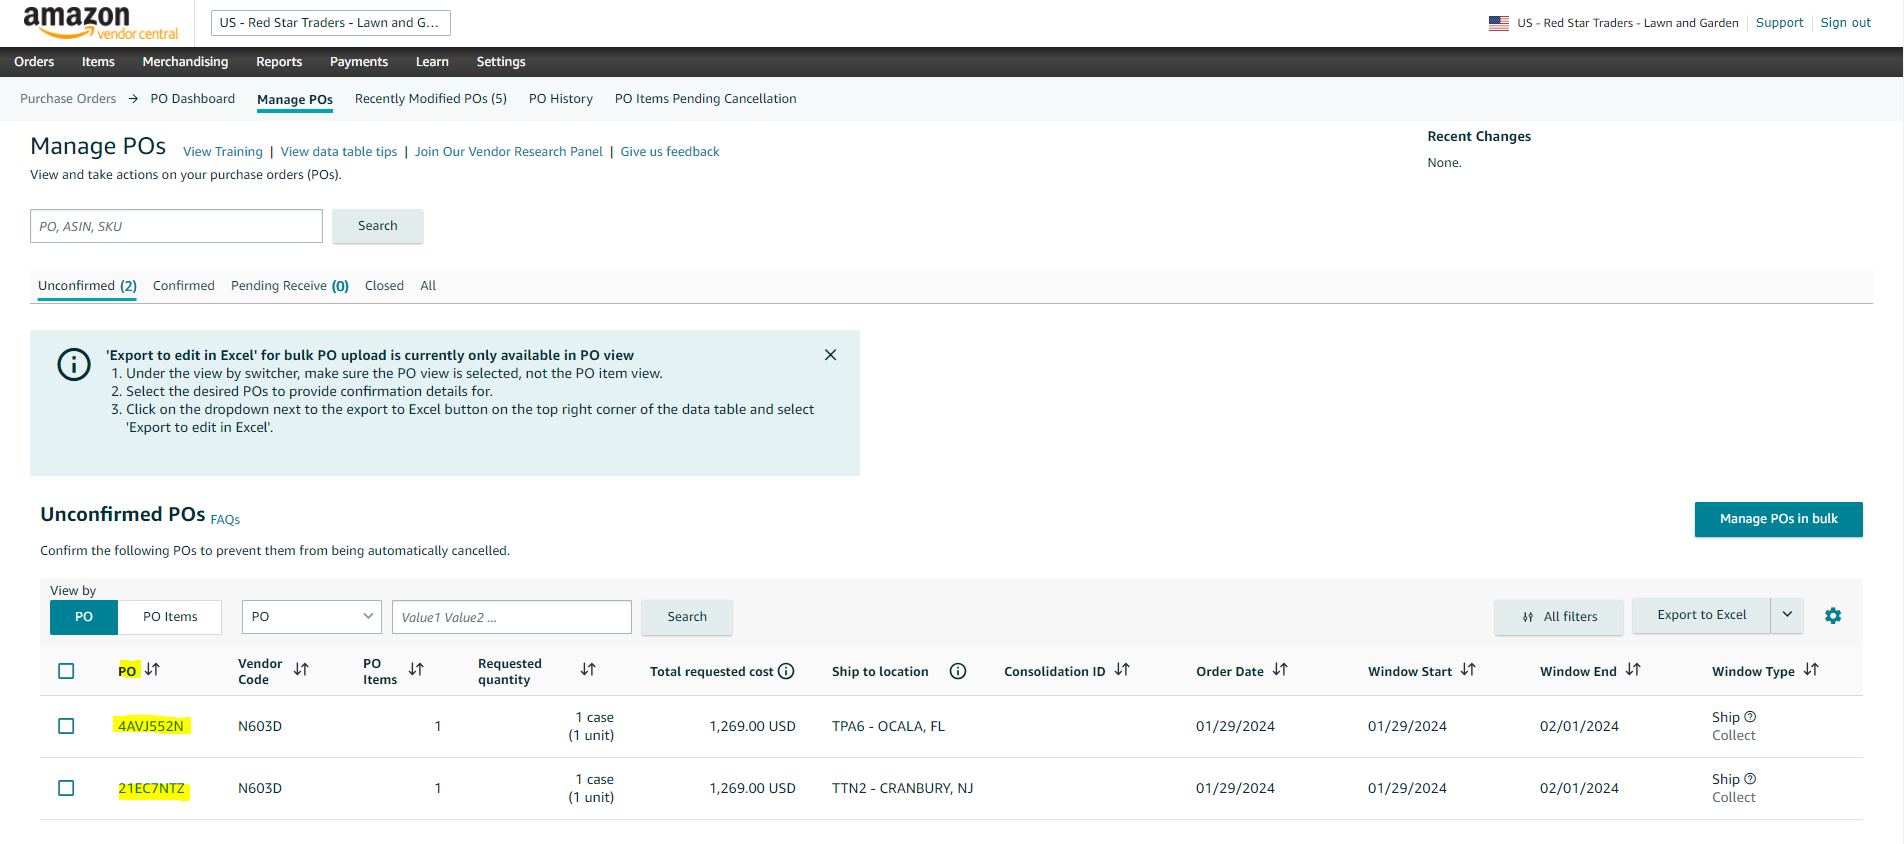Sort by Window Start column arrows
This screenshot has width=1904, height=844.
(x=1468, y=669)
